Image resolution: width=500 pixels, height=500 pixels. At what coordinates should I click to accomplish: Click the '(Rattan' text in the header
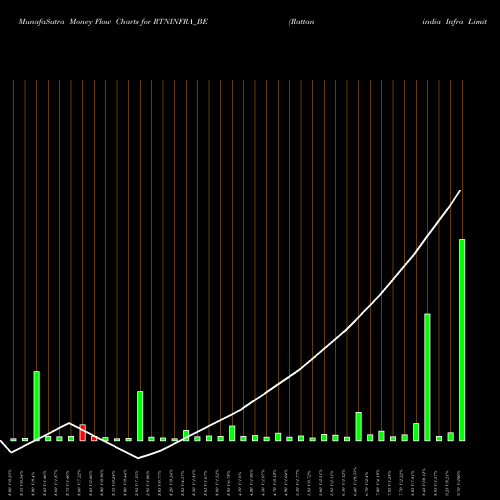click(x=302, y=22)
